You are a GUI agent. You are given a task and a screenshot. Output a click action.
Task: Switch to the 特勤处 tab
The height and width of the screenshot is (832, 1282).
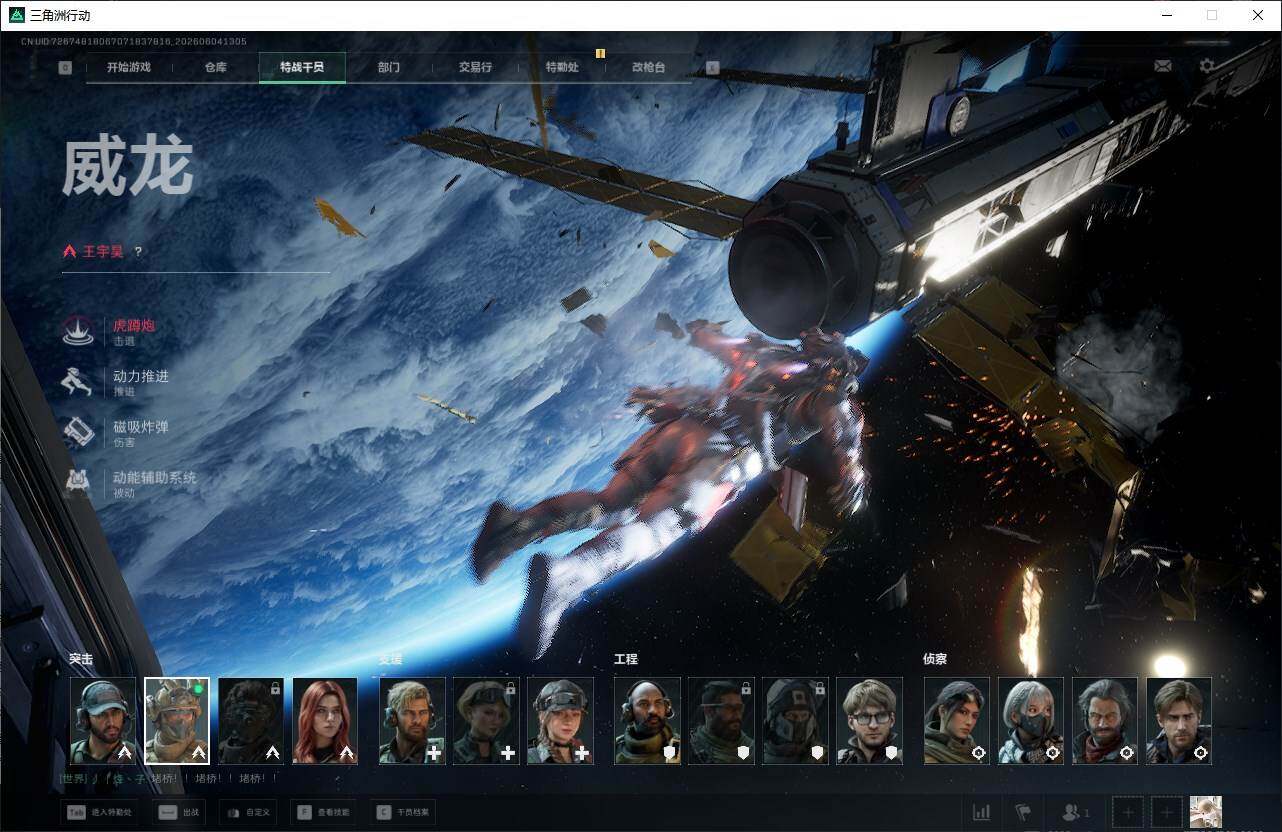click(x=562, y=67)
